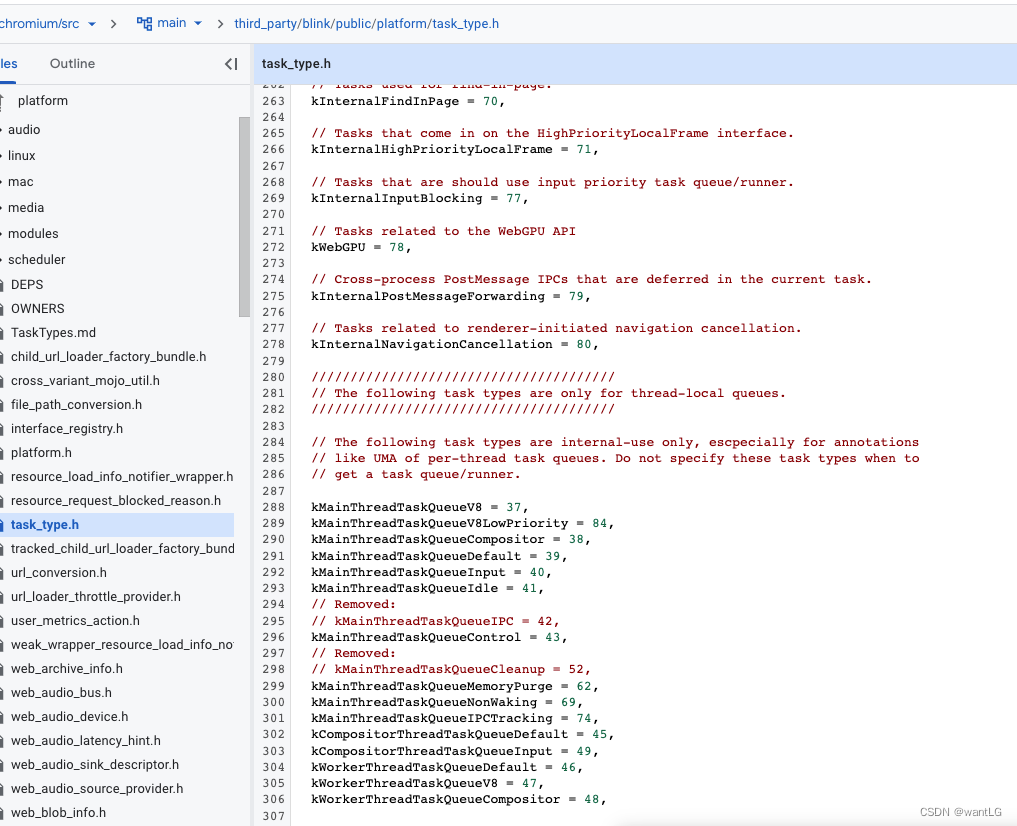Select the platform folder in tree
1017x826 pixels.
tap(43, 100)
